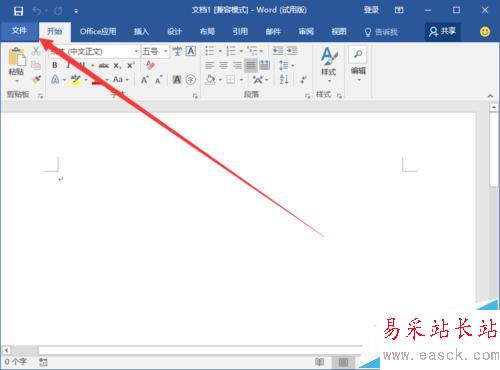This screenshot has width=500, height=370.
Task: Open the 样式 styles gallery
Action: (329, 65)
